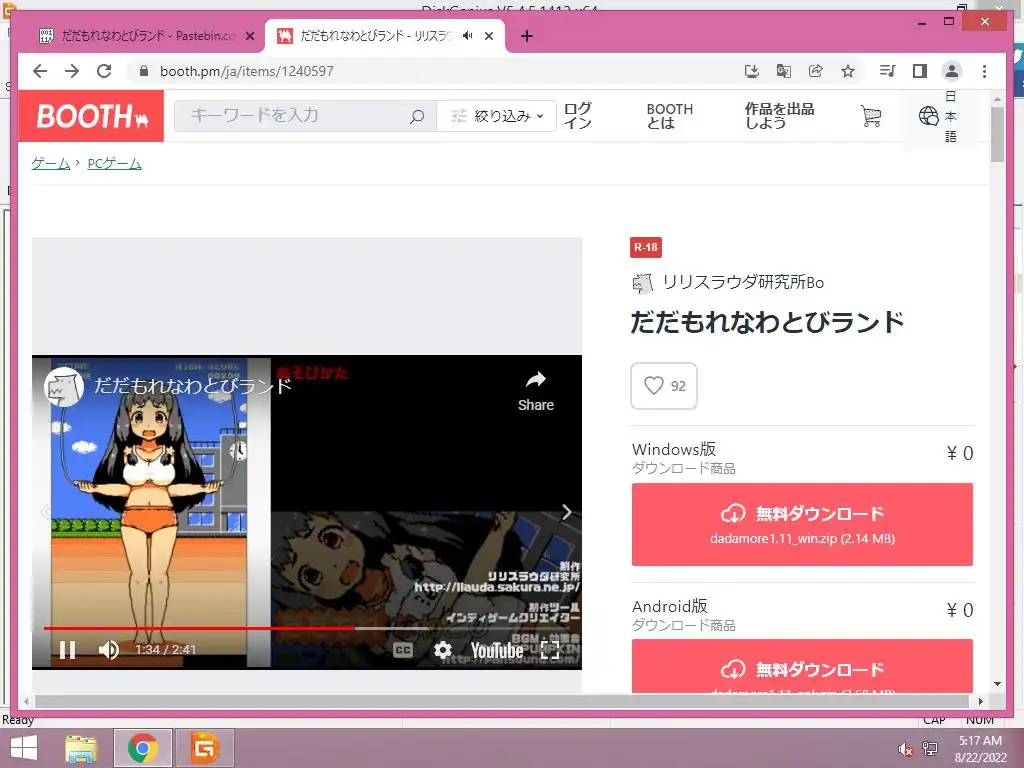Download the Android版 free file
The image size is (1024, 768).
pos(802,666)
